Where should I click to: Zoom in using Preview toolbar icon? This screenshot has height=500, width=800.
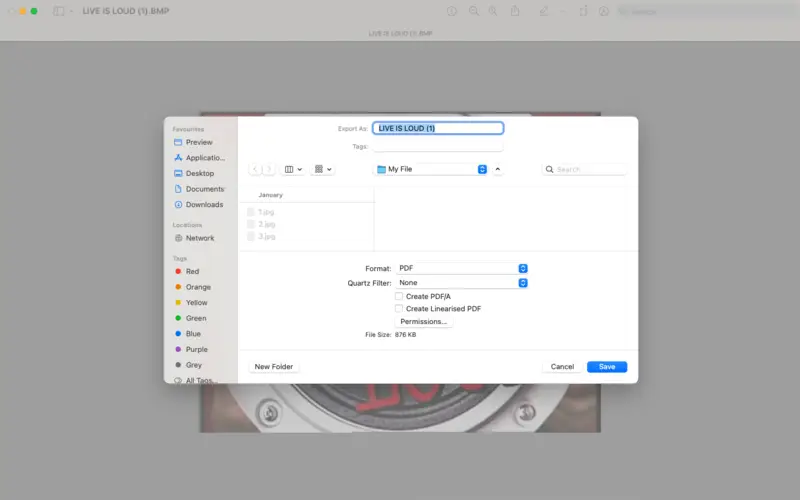(493, 11)
